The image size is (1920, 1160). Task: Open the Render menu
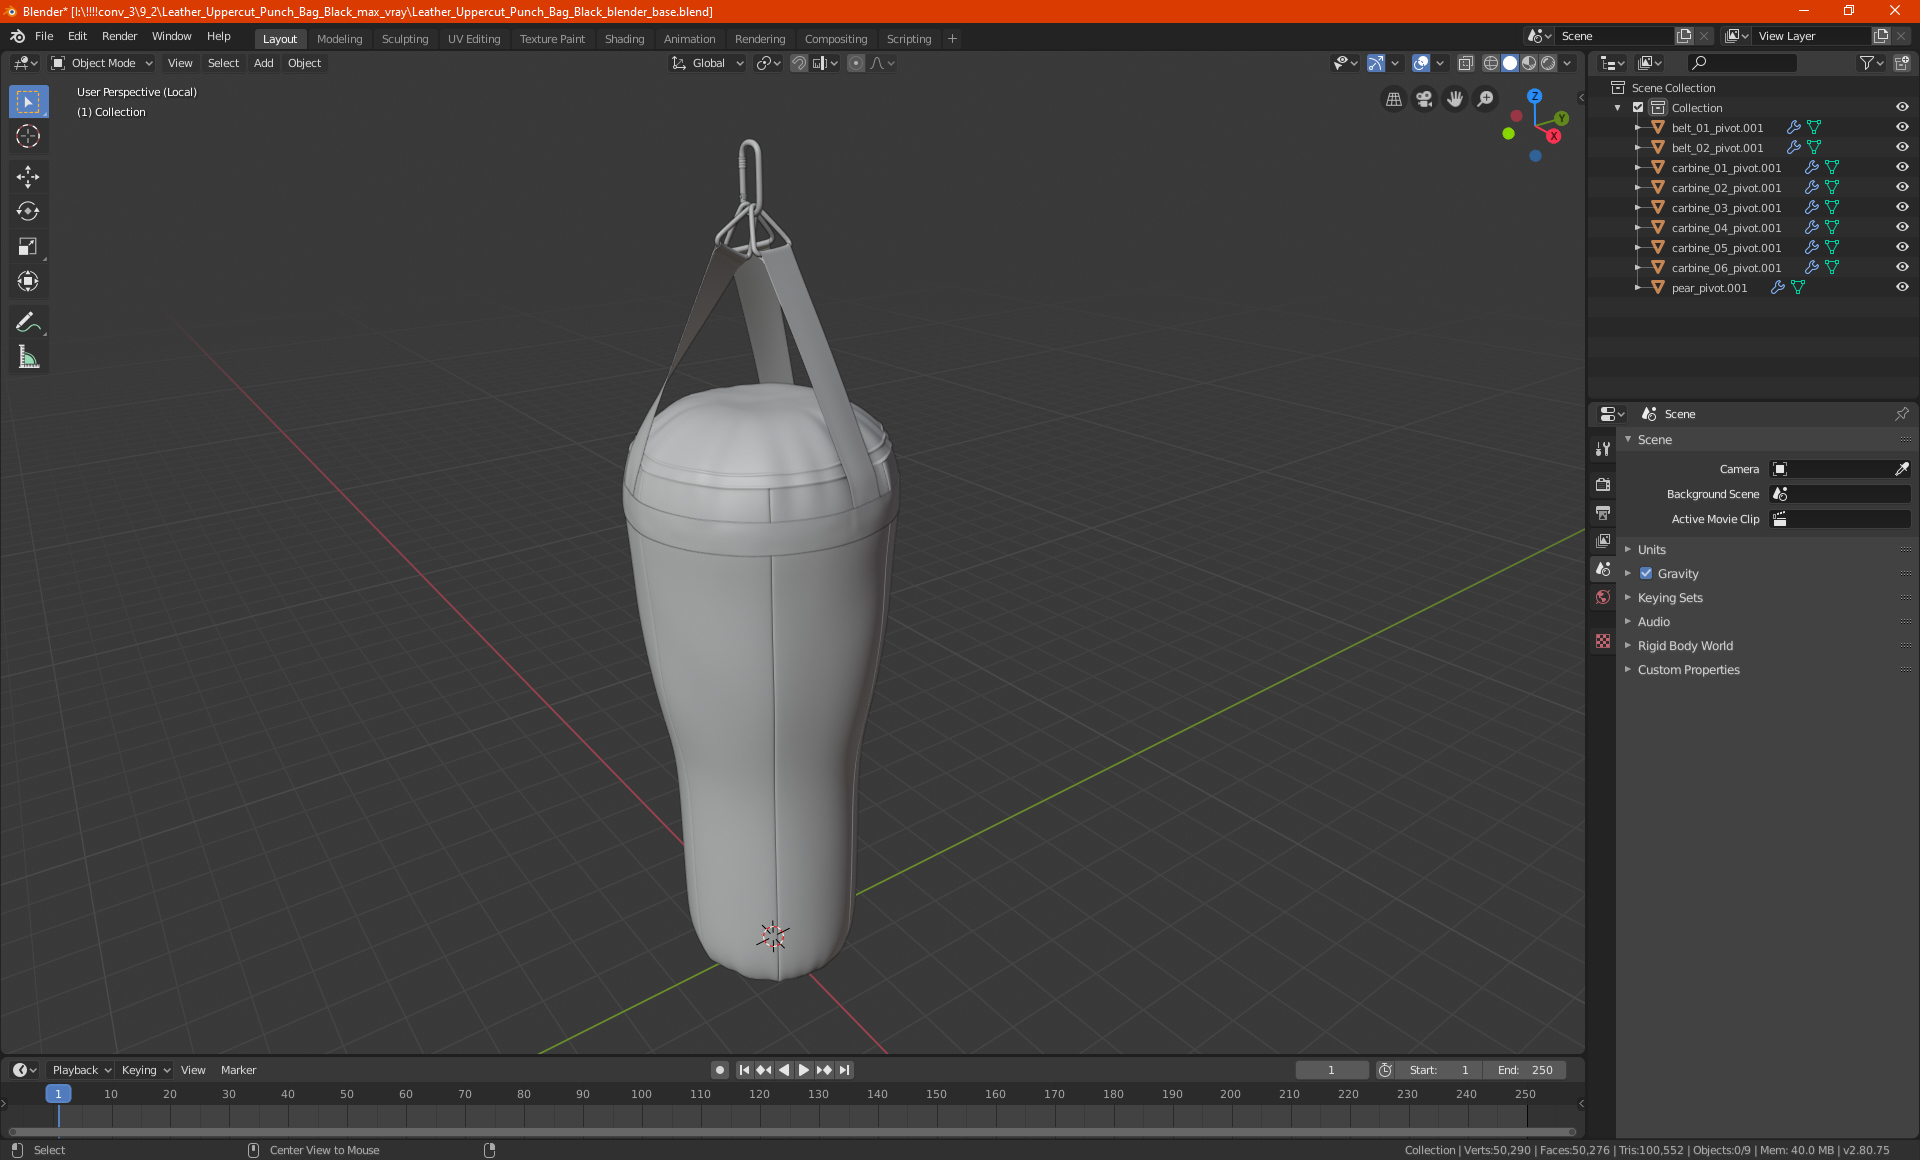tap(119, 36)
